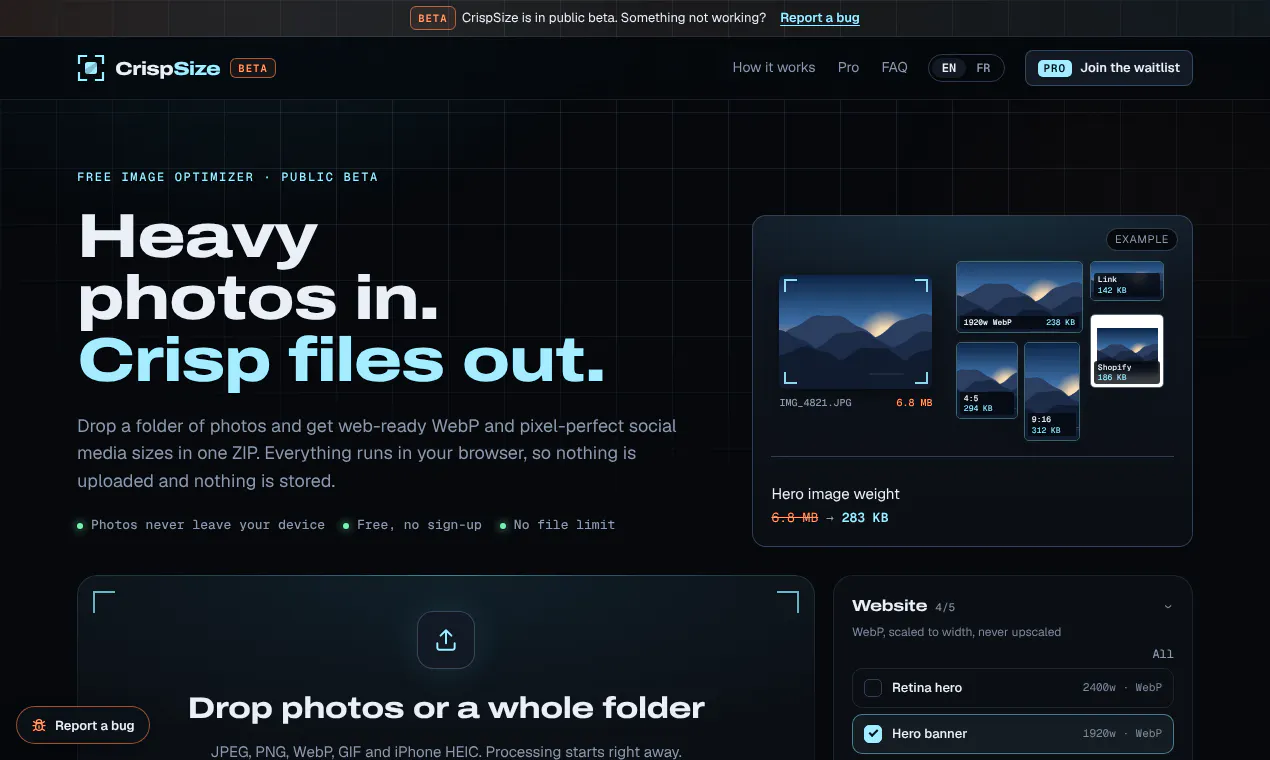Click the Link 142 KB thumbnail
This screenshot has height=760, width=1270.
1127,281
